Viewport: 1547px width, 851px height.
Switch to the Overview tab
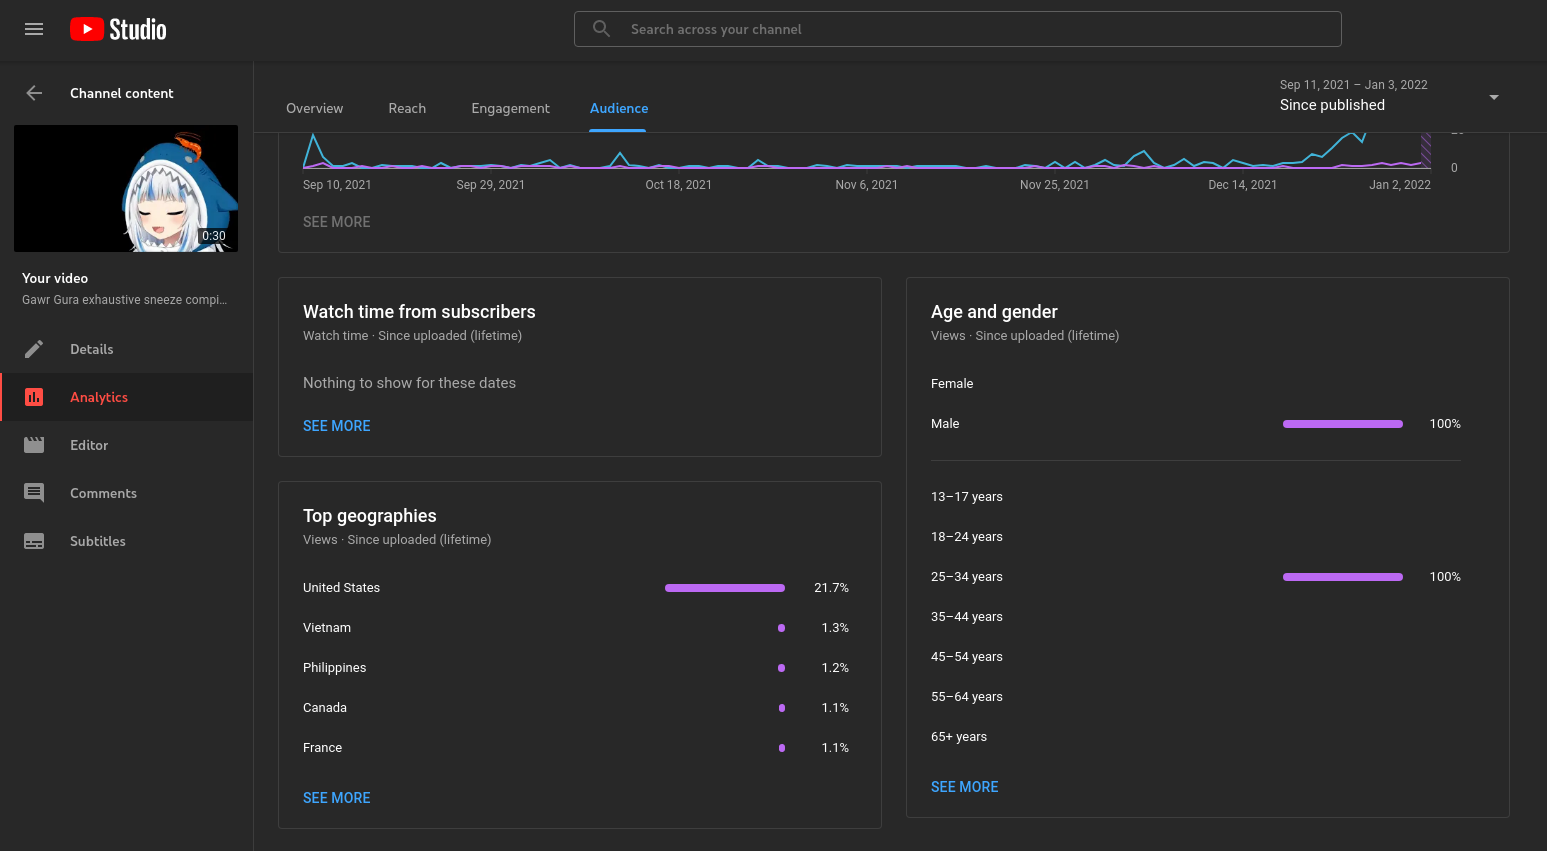click(314, 108)
